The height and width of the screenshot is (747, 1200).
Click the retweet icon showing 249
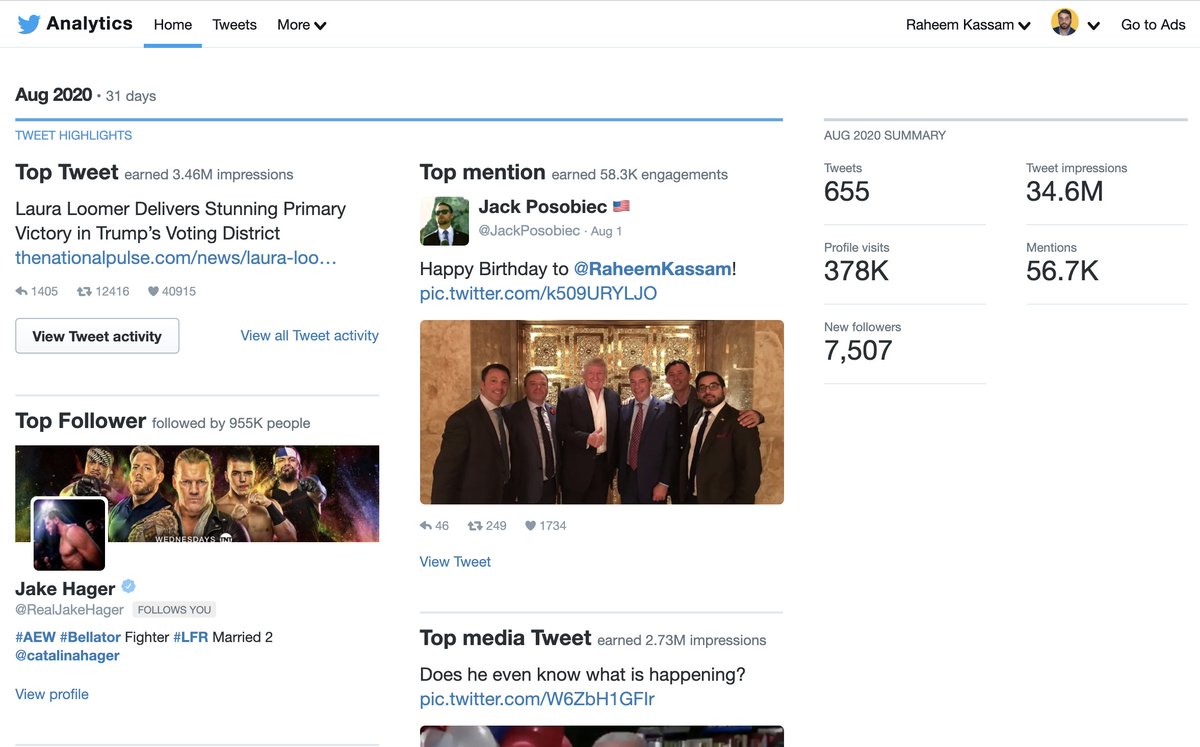click(x=475, y=525)
